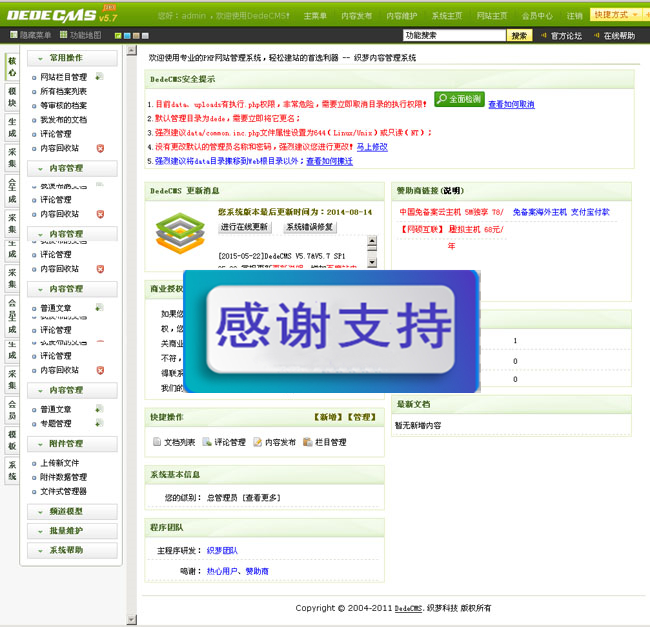Switch to the 核心 vertical tab
The image size is (650, 627).
point(12,67)
